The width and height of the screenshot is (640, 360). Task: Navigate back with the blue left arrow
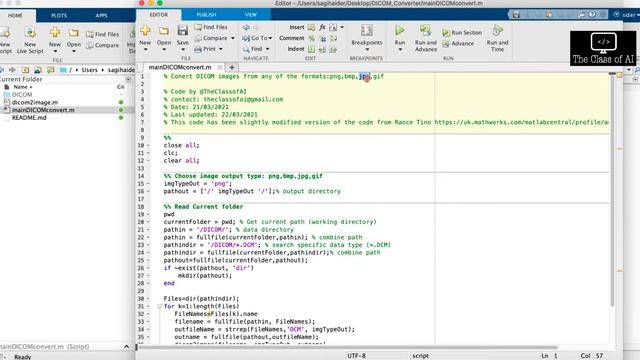(x=246, y=27)
